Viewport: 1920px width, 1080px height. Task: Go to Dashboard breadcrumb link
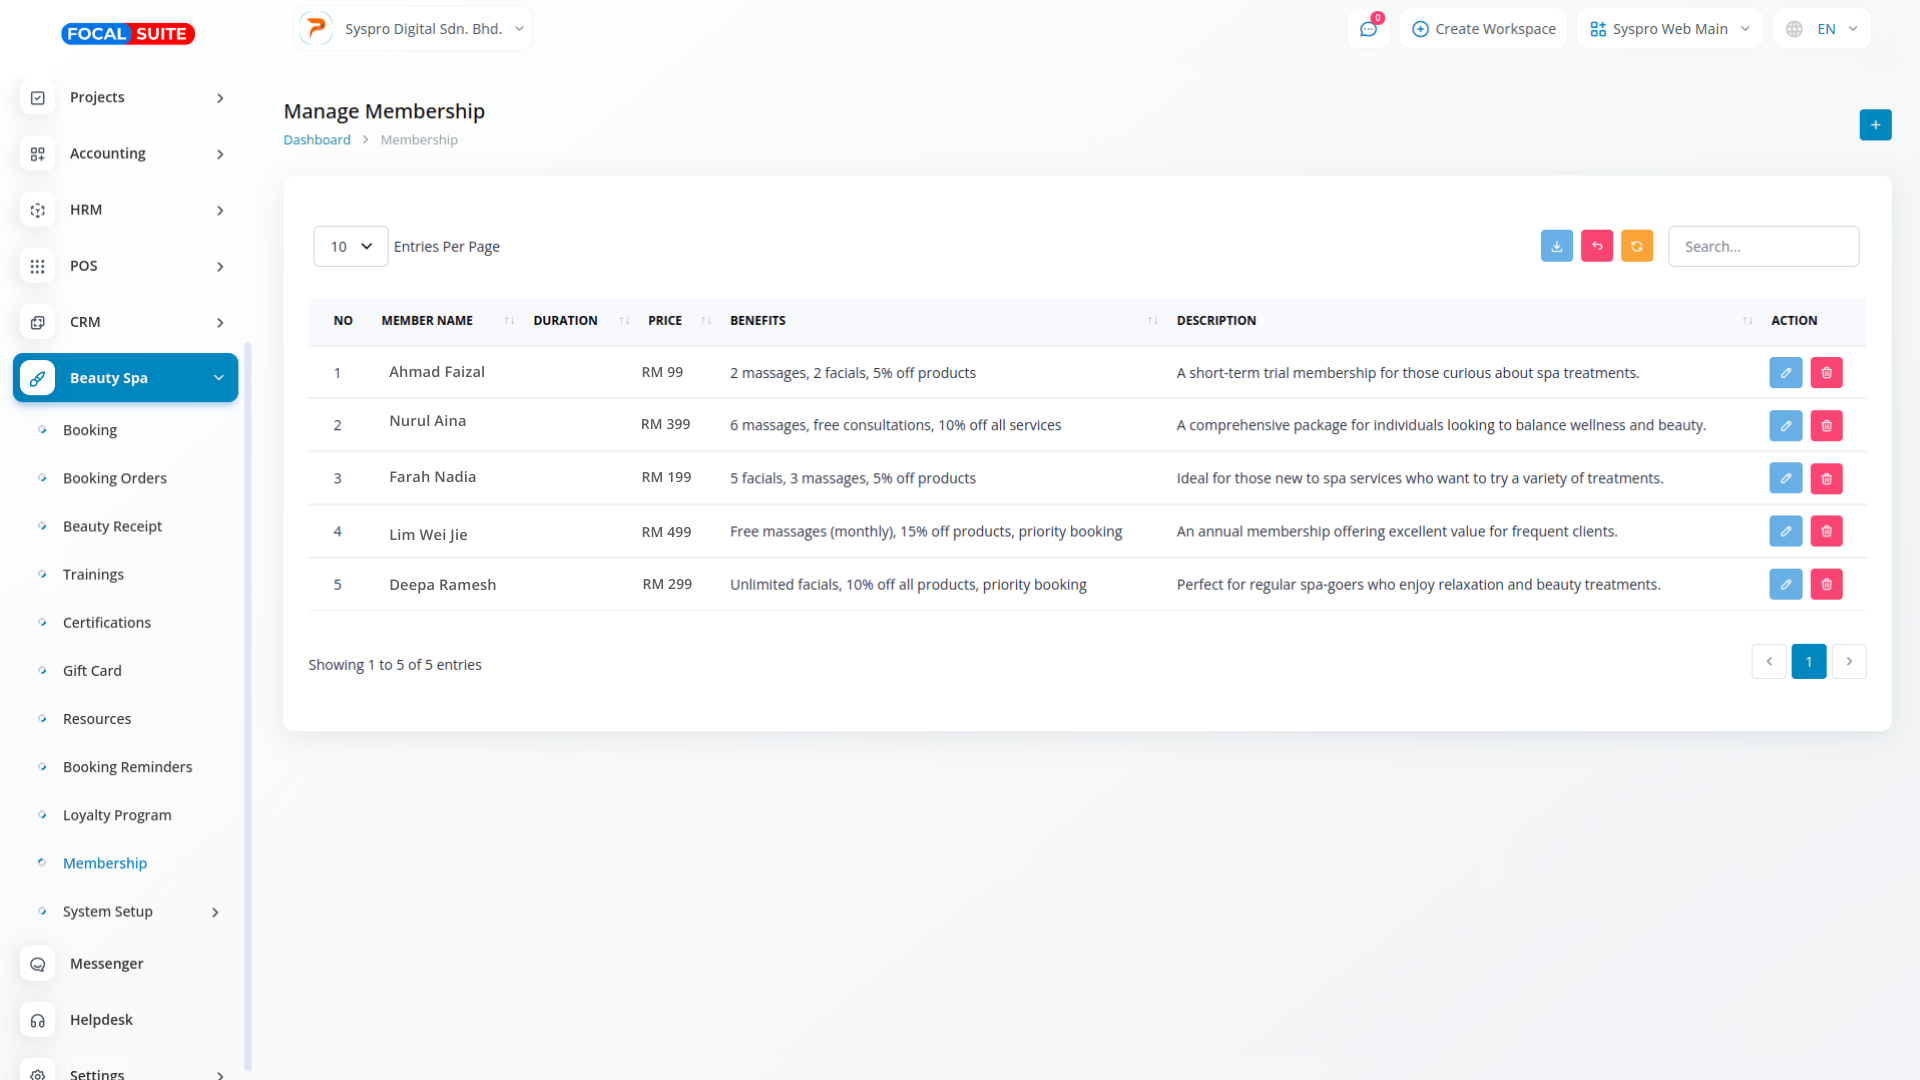(x=316, y=140)
